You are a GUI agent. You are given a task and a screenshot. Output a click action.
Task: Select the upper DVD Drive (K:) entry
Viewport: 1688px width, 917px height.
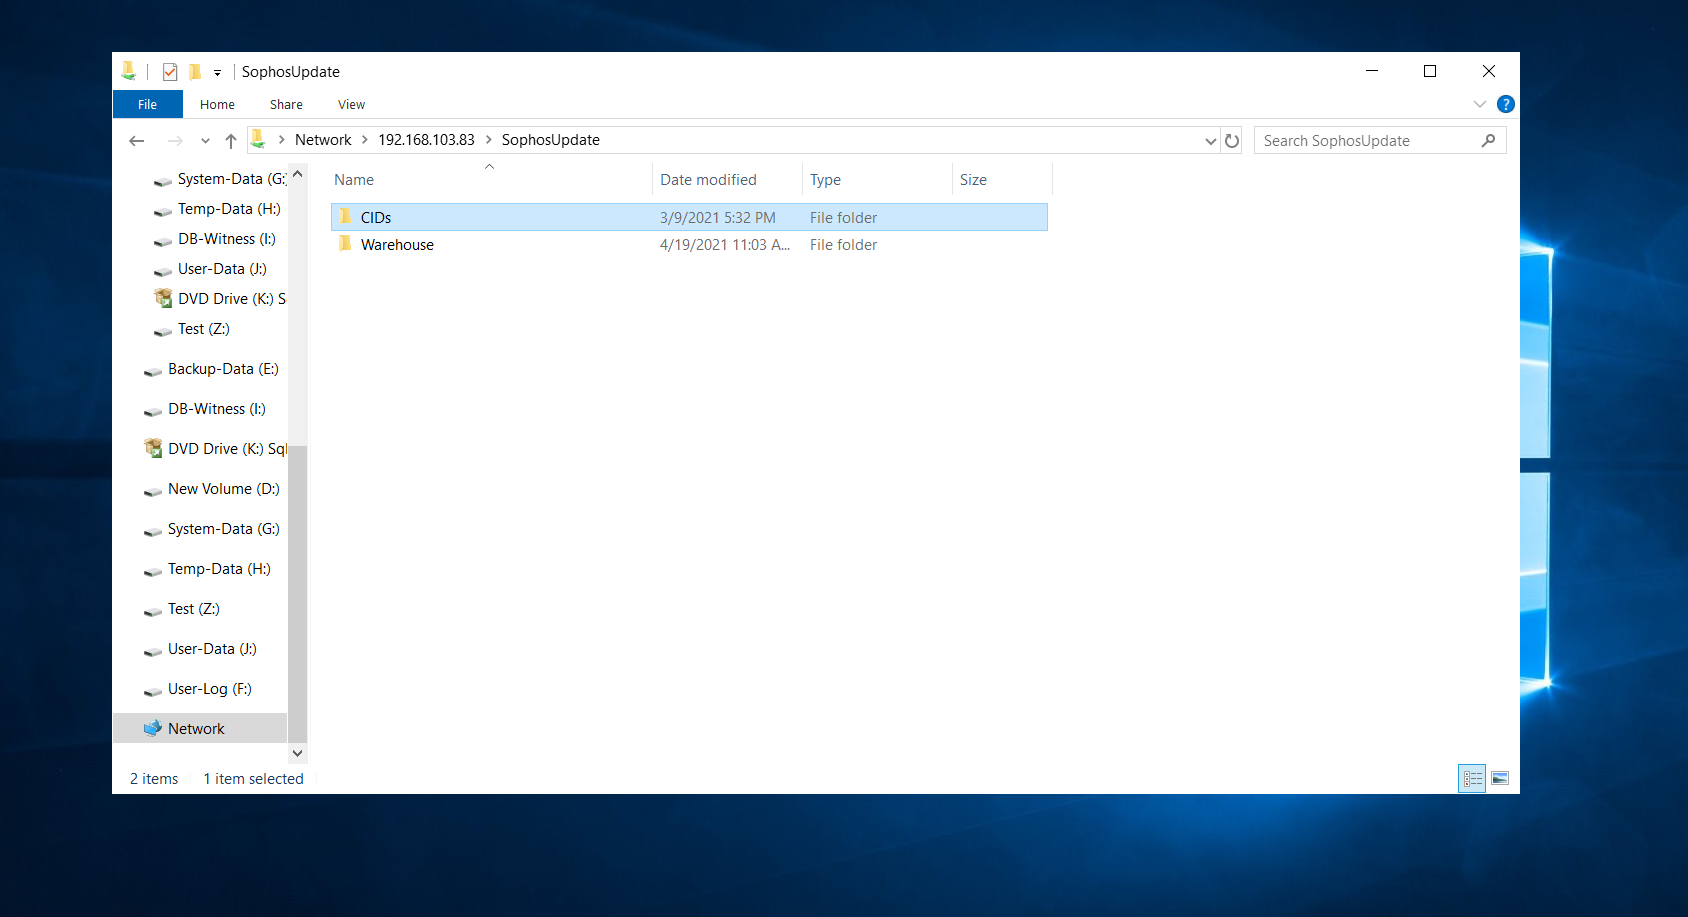point(220,299)
